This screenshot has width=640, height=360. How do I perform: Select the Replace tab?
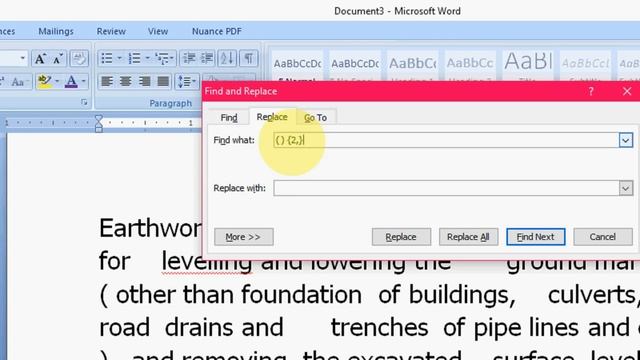tap(272, 117)
